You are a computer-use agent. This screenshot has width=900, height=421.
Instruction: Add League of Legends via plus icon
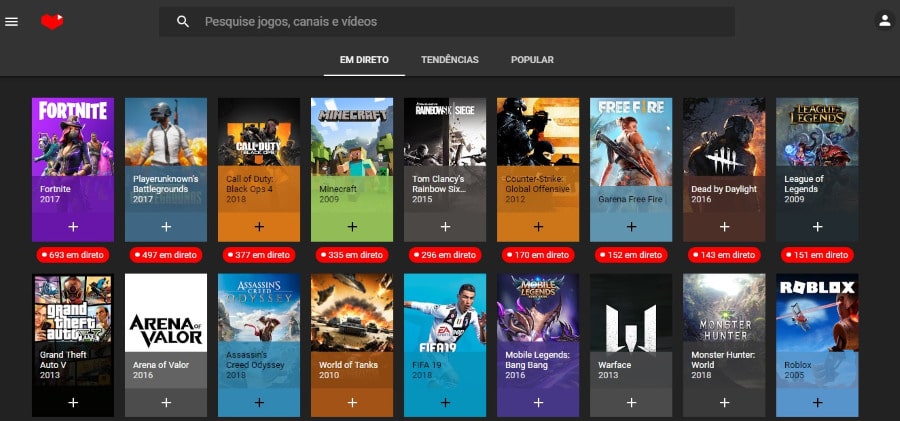coord(817,227)
